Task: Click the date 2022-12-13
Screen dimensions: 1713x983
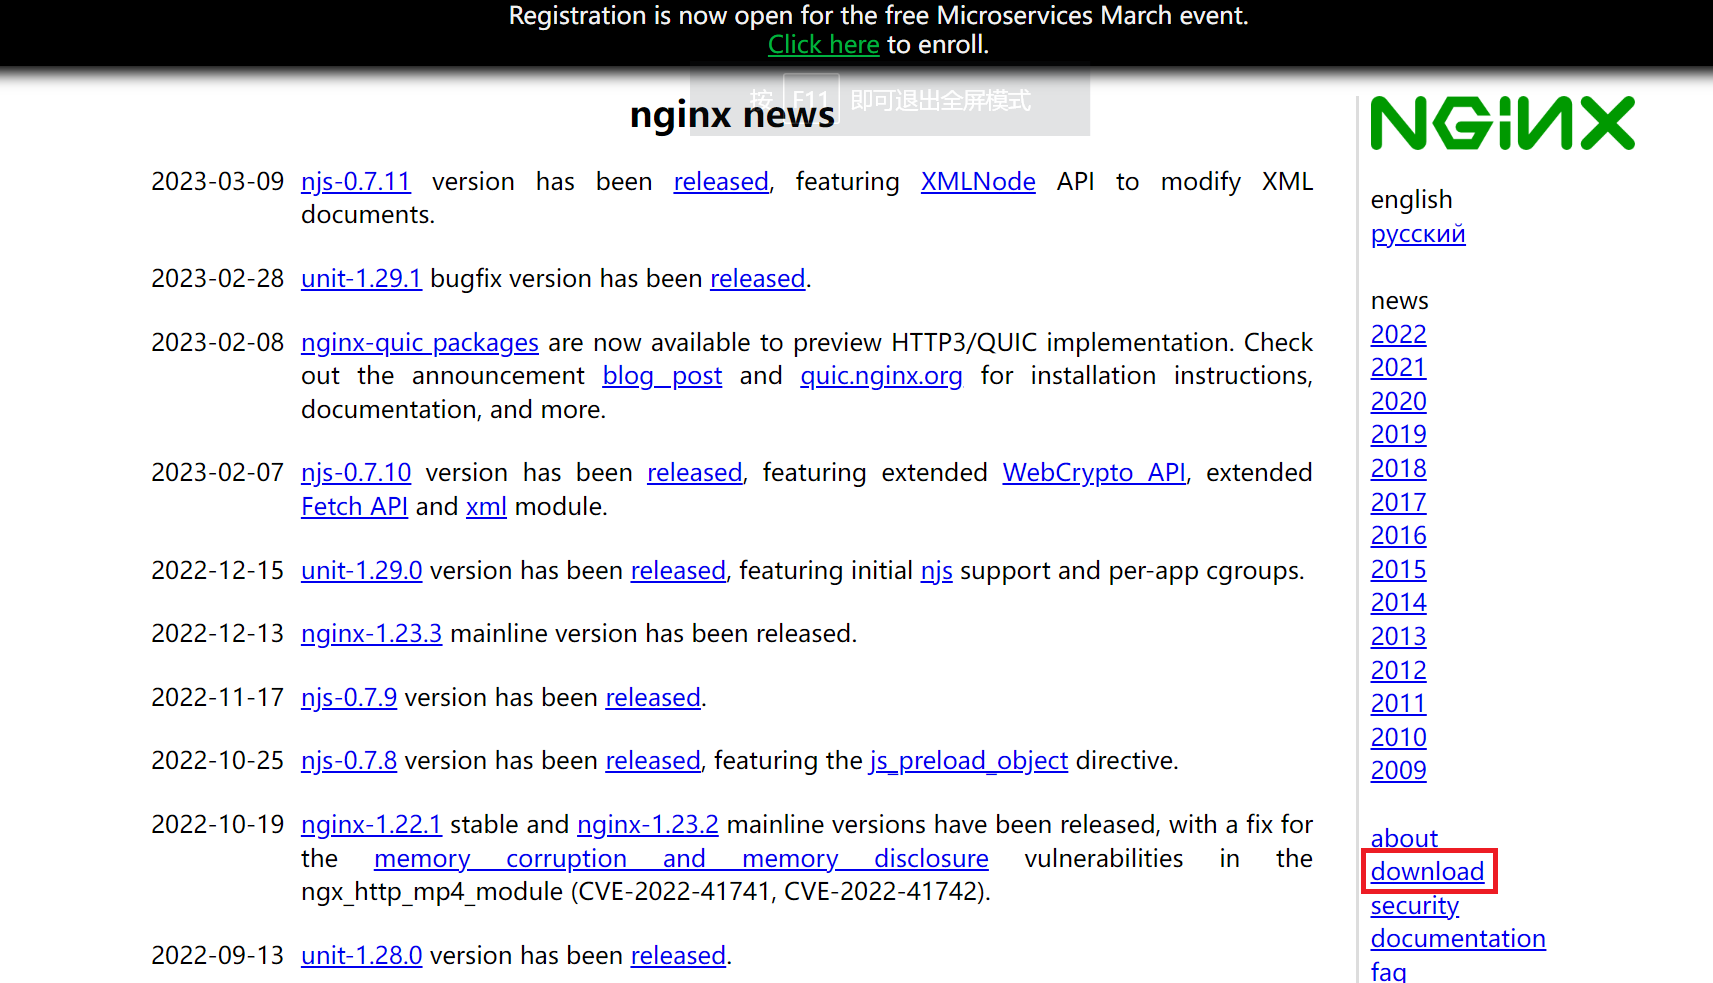Action: [x=218, y=634]
